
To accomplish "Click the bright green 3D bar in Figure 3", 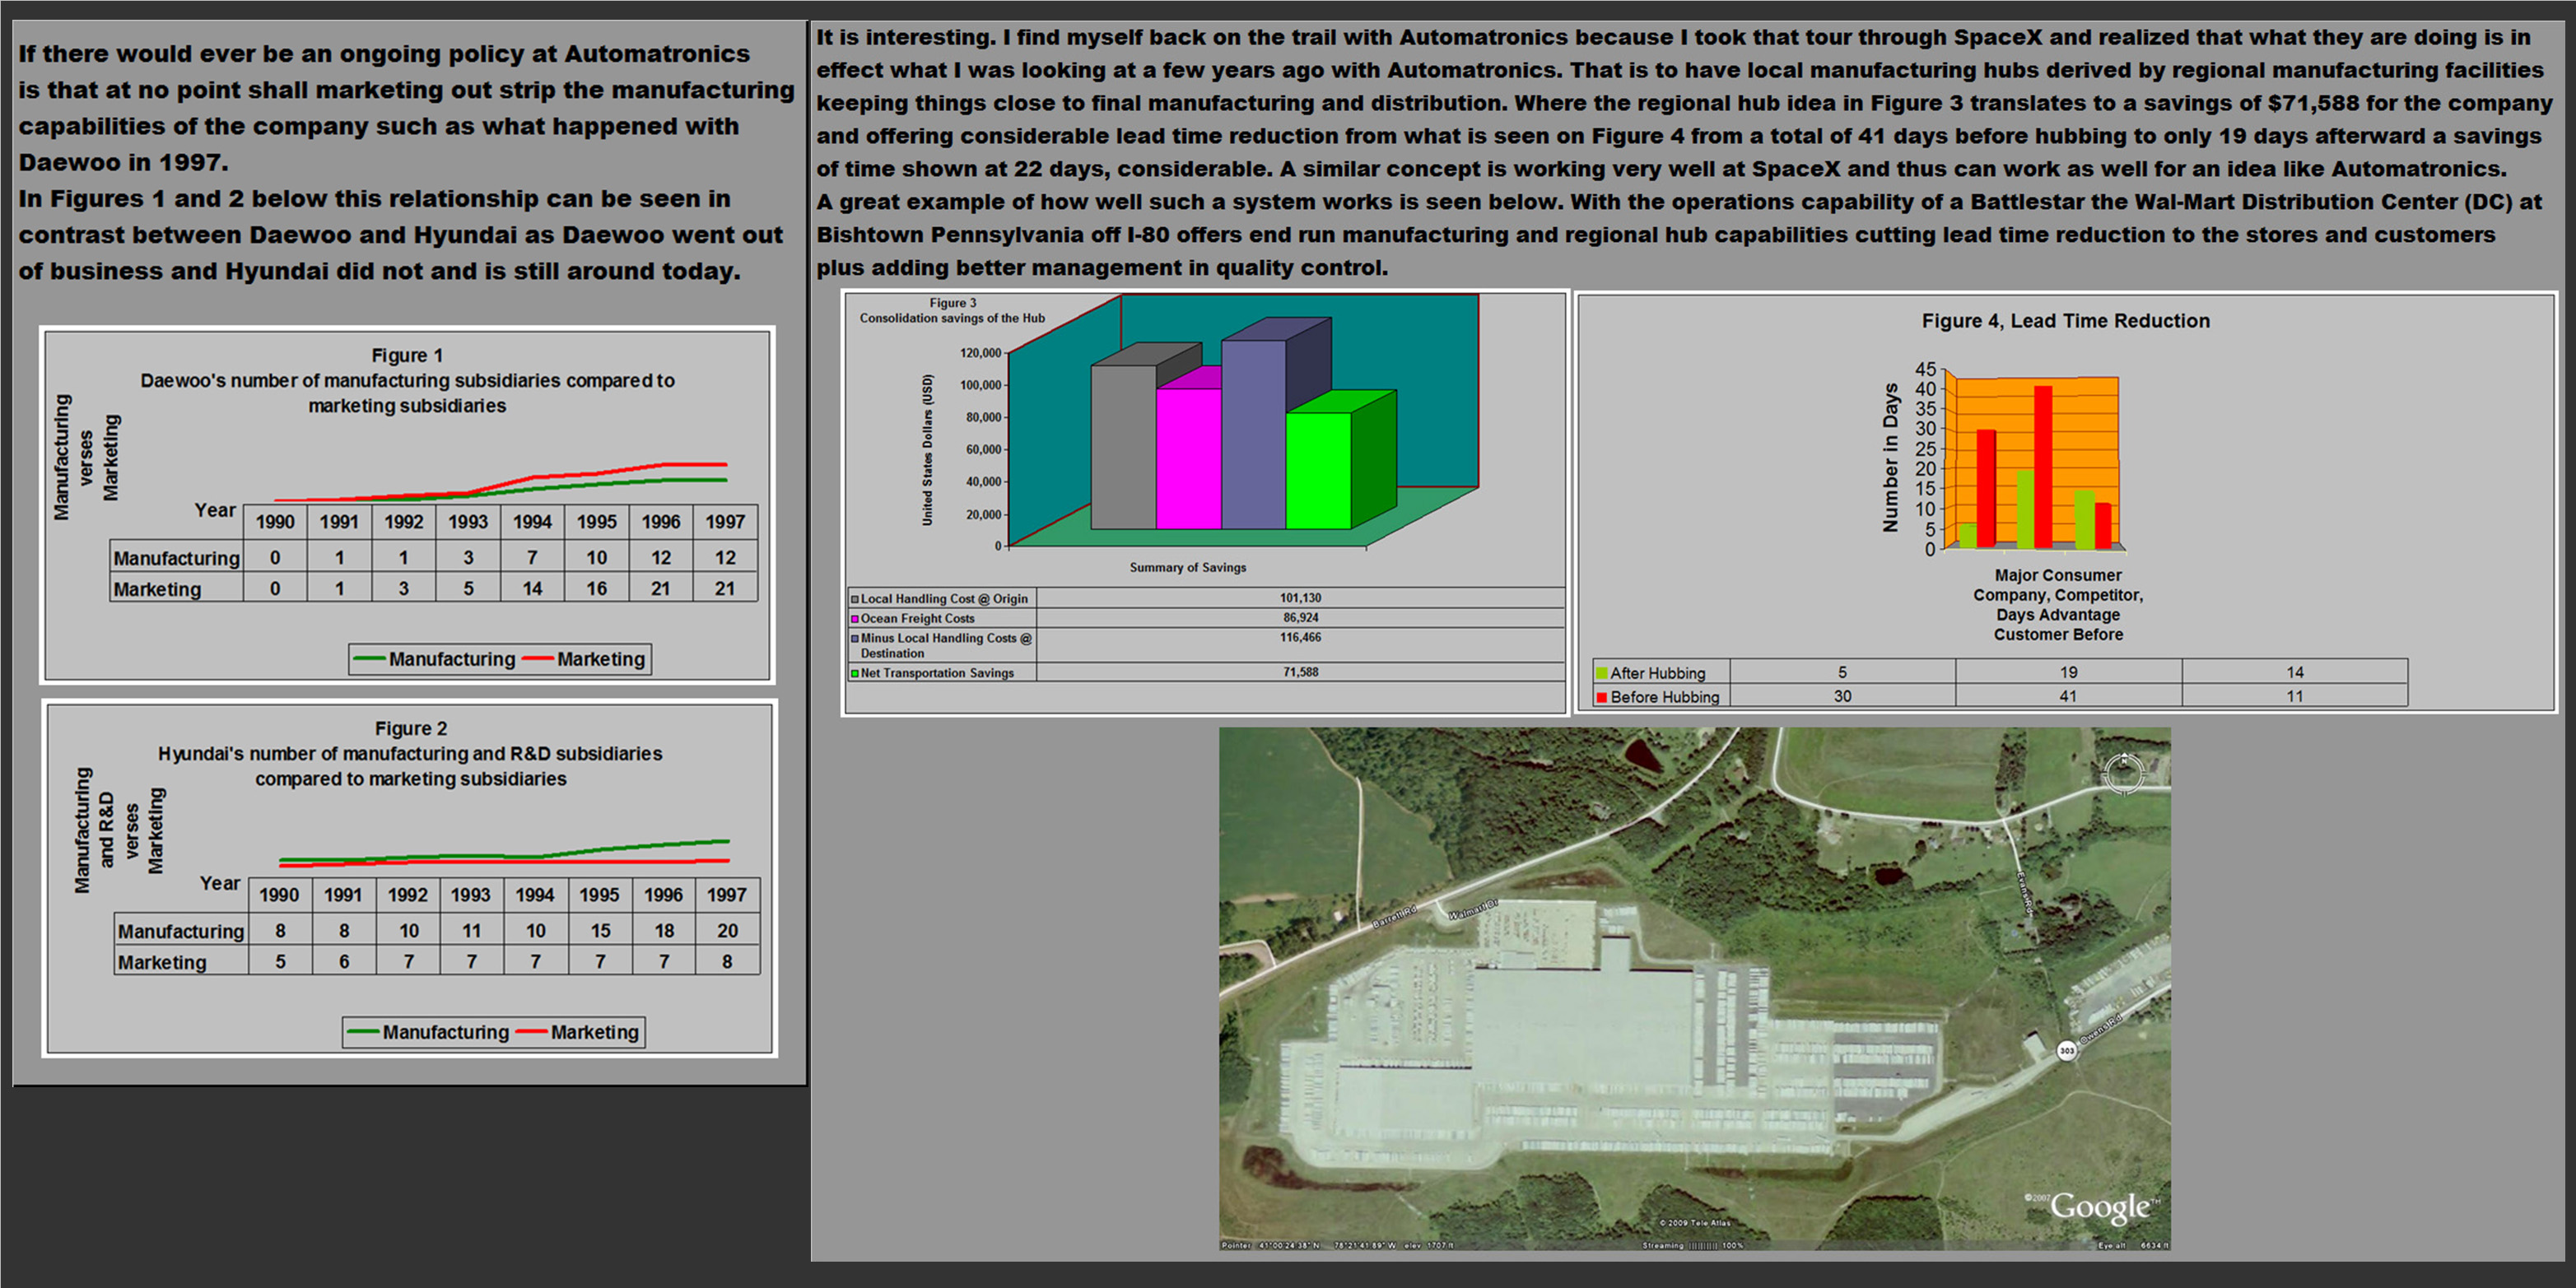I will pyautogui.click(x=1318, y=470).
